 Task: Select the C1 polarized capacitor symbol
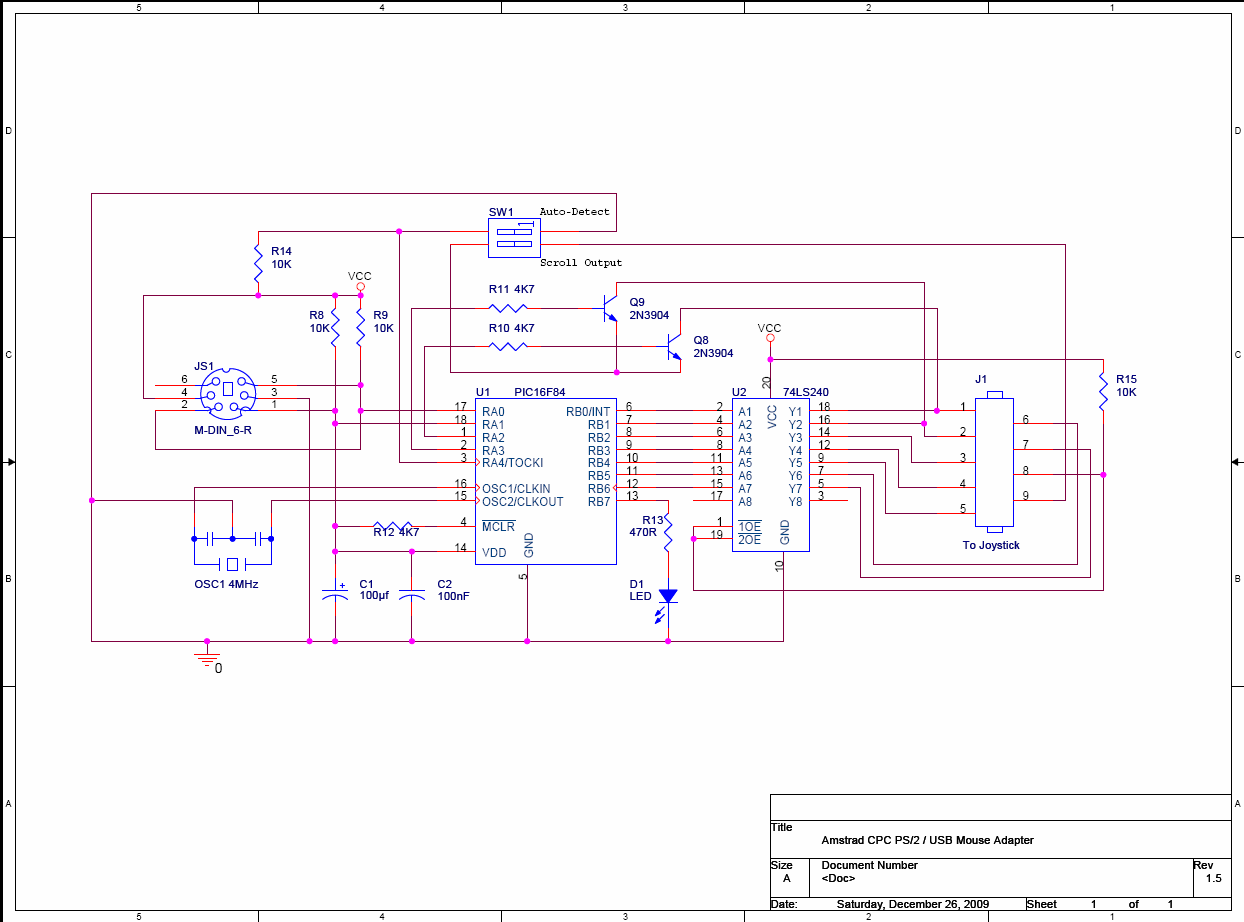[335, 593]
